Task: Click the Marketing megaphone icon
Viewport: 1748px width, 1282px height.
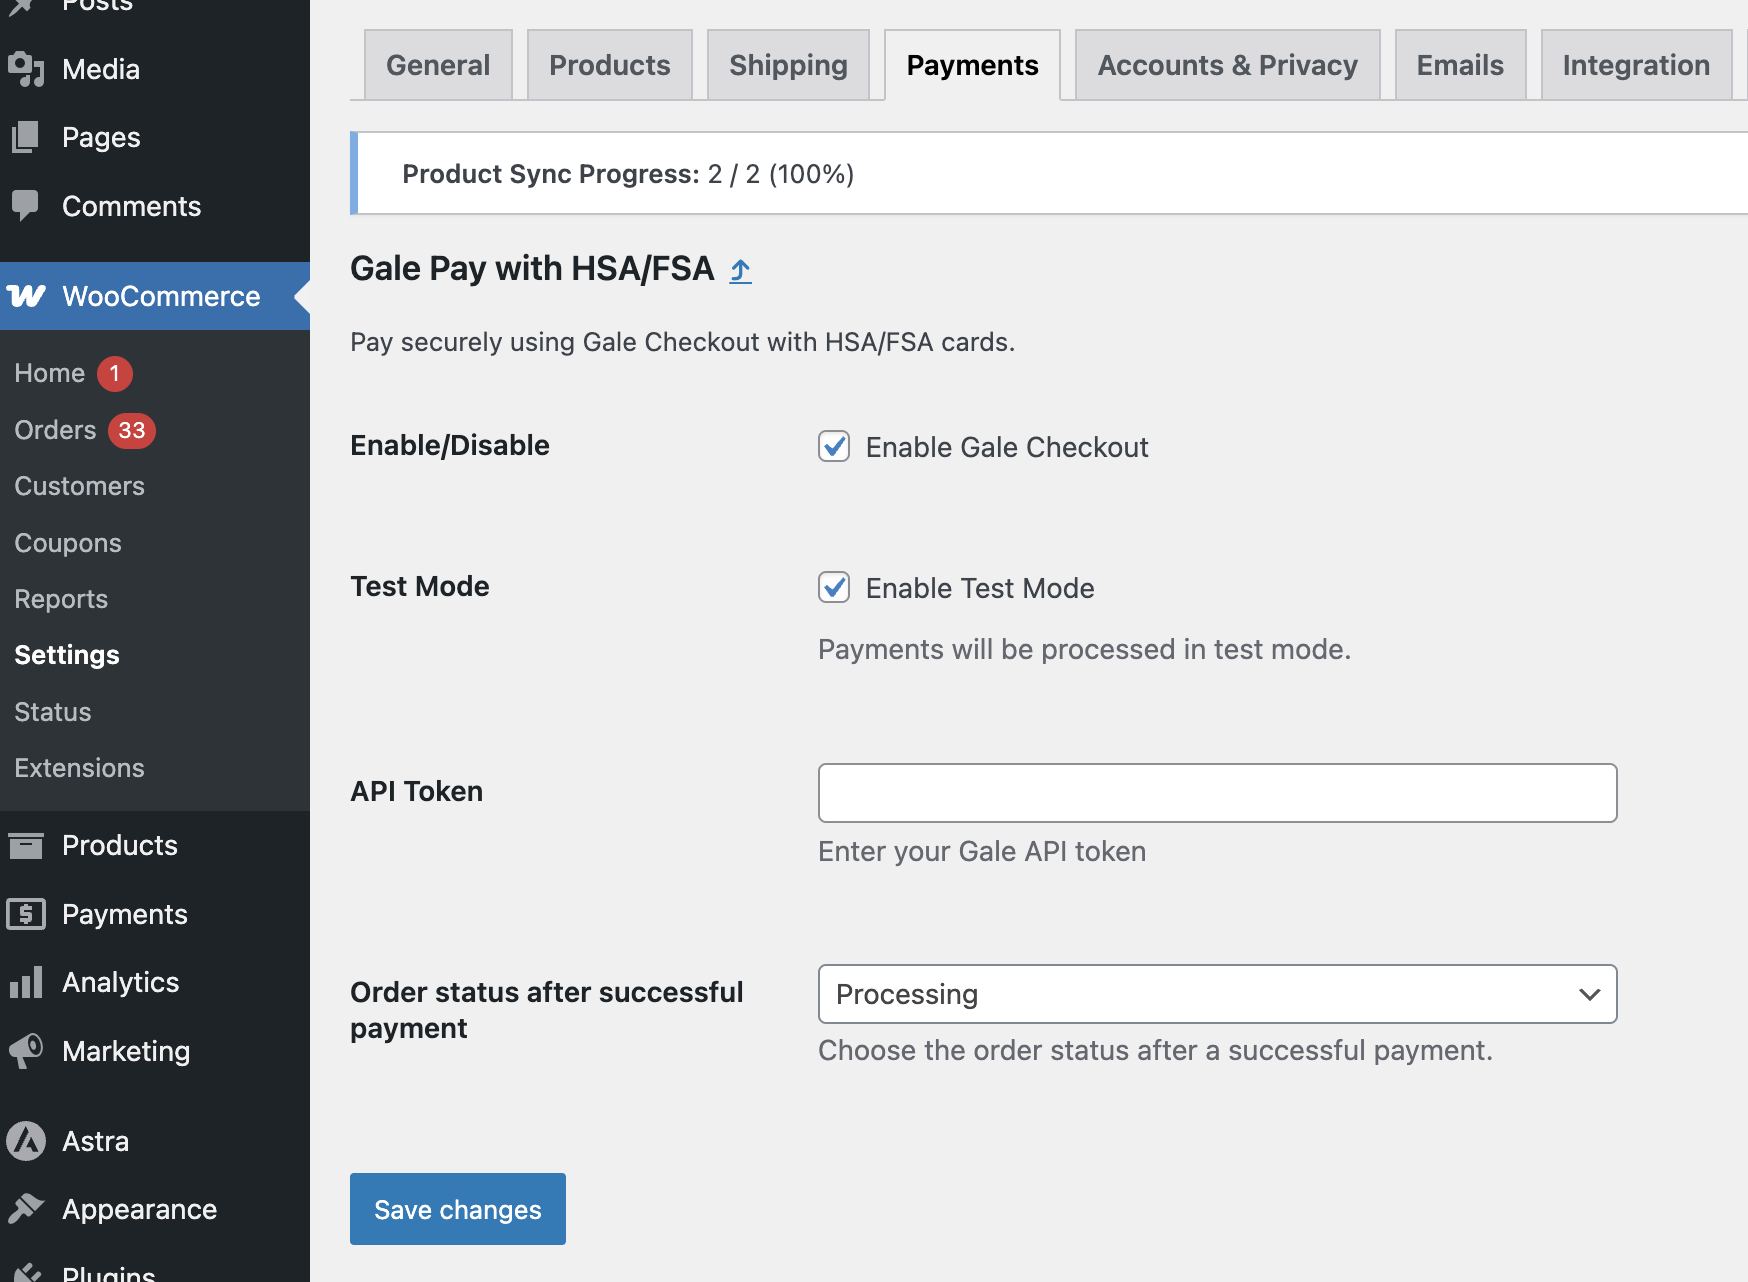Action: [26, 1050]
